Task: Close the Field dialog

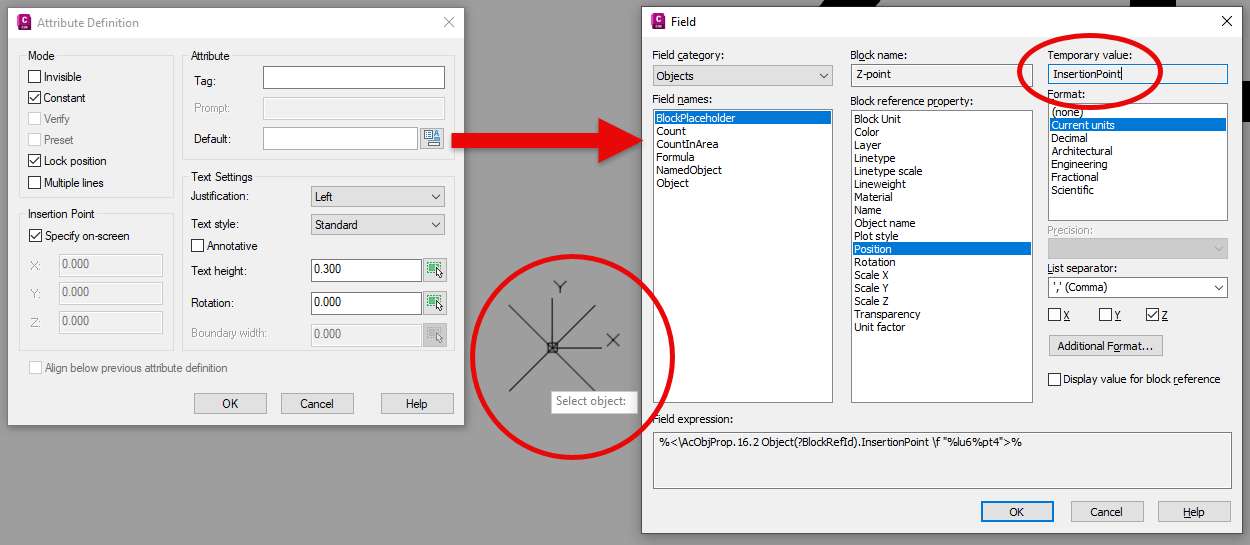Action: [x=1227, y=21]
